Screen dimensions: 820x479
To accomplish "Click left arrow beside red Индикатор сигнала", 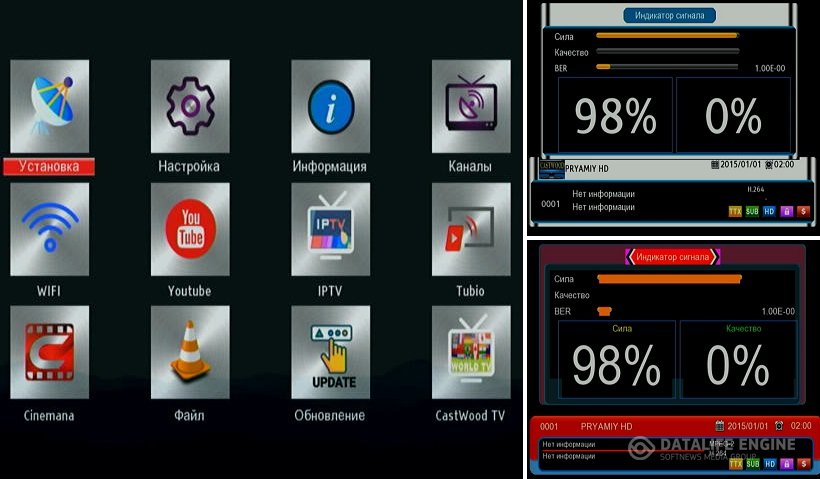I will coord(630,257).
